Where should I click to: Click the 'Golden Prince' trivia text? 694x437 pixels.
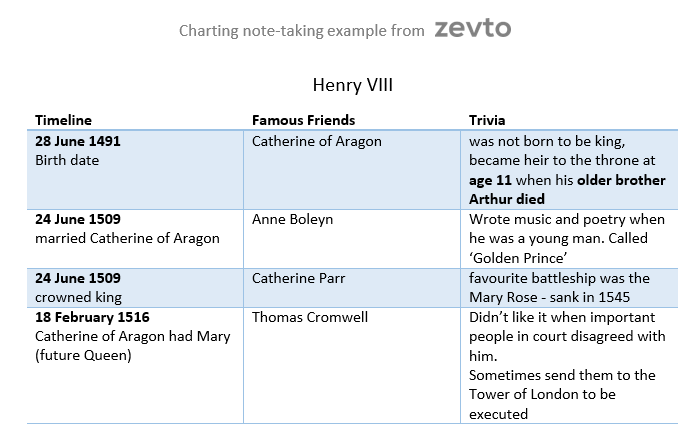tap(518, 258)
